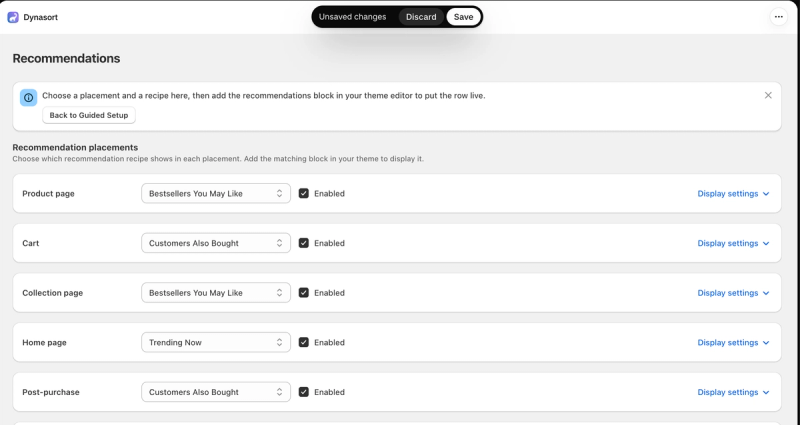Open Home page Trending Now dropdown

tap(216, 342)
